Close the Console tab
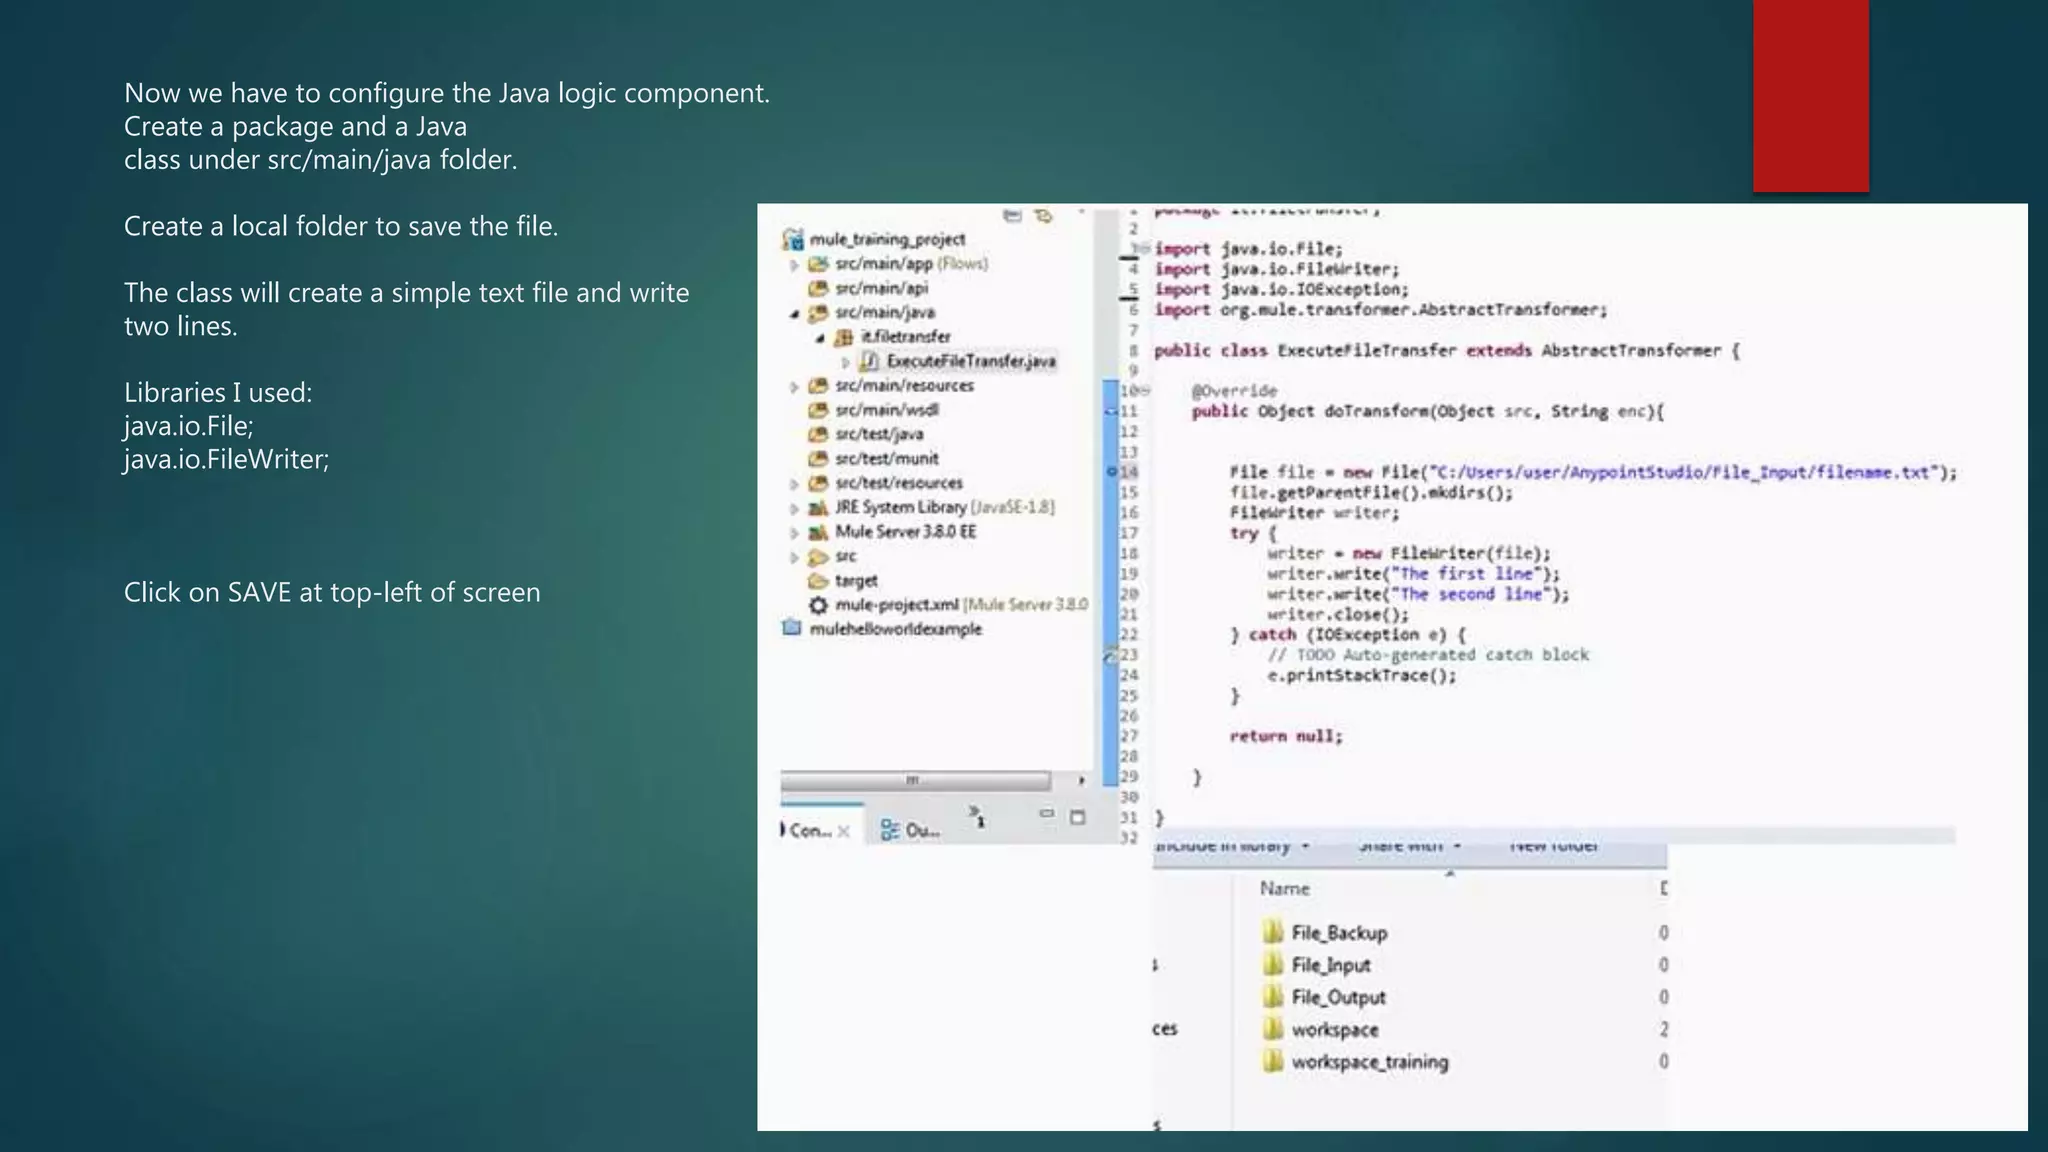Image resolution: width=2048 pixels, height=1152 pixels. click(x=844, y=831)
